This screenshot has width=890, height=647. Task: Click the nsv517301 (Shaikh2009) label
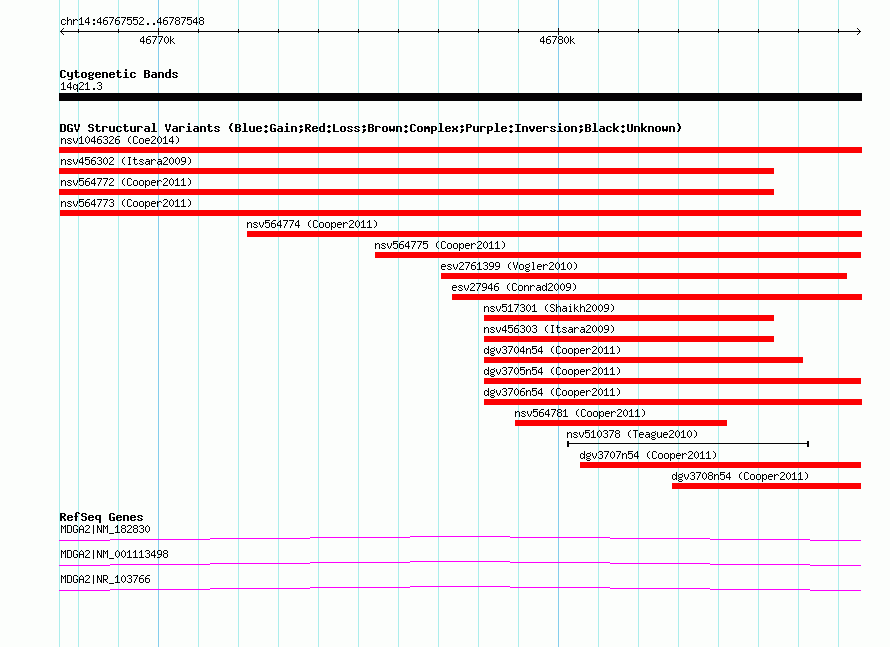[x=549, y=308]
